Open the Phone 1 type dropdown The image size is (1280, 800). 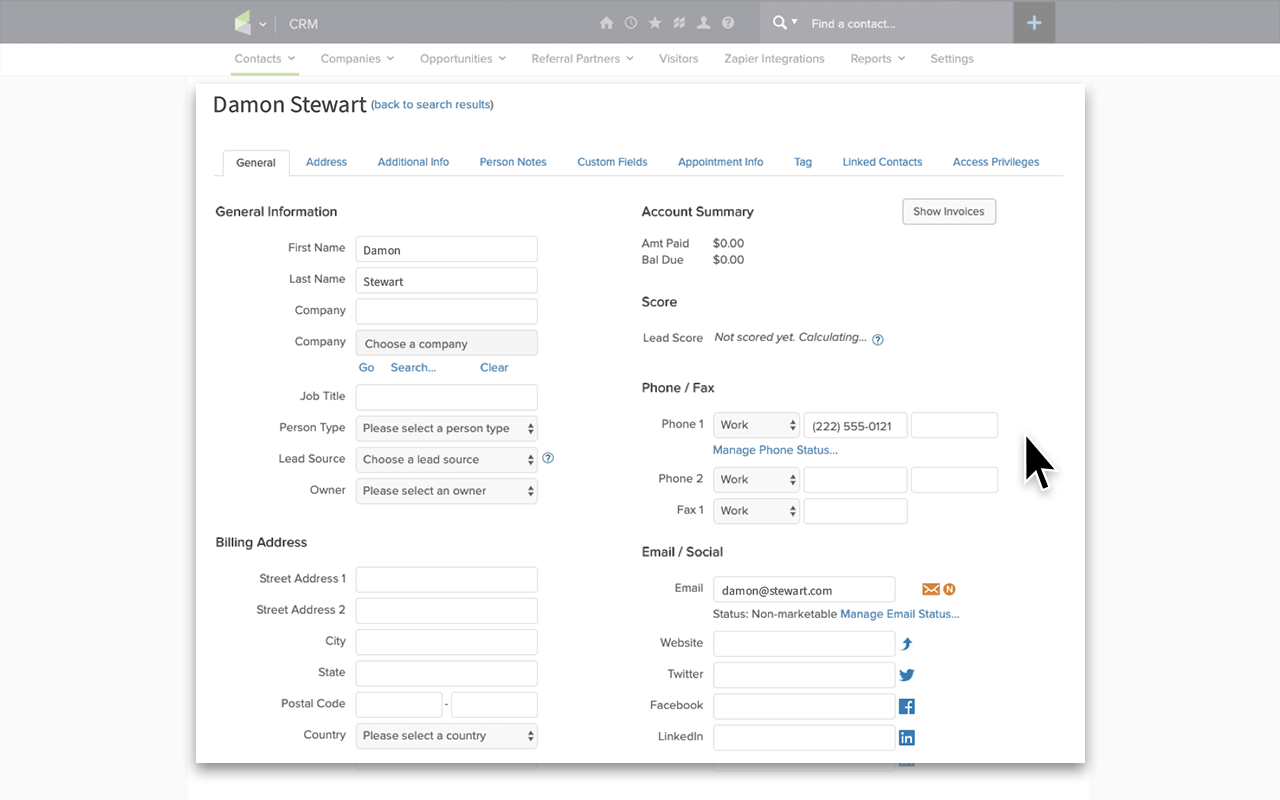pyautogui.click(x=755, y=425)
